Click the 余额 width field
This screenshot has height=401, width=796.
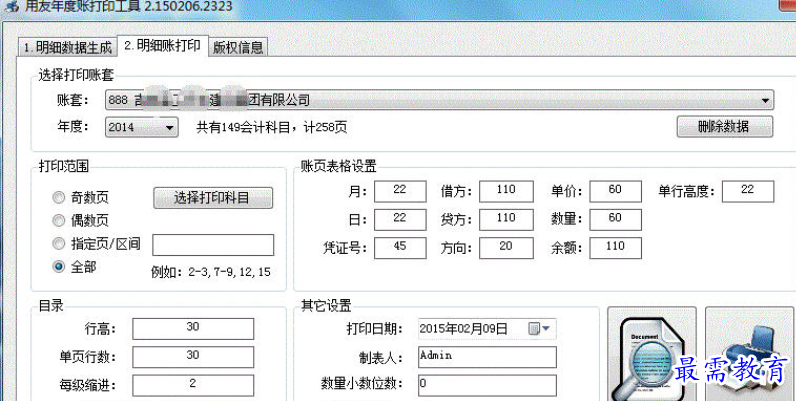pyautogui.click(x=615, y=248)
